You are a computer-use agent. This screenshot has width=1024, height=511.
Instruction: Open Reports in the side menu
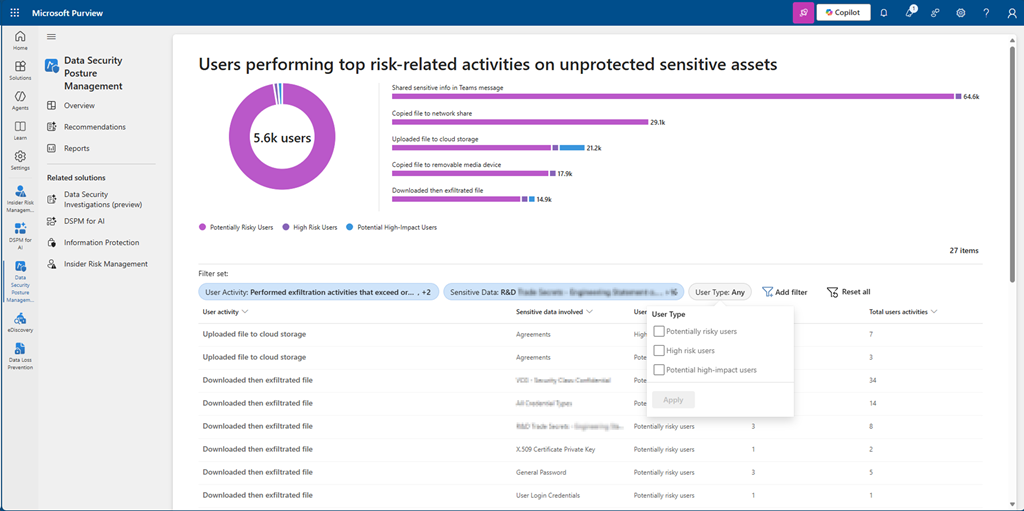pos(76,148)
